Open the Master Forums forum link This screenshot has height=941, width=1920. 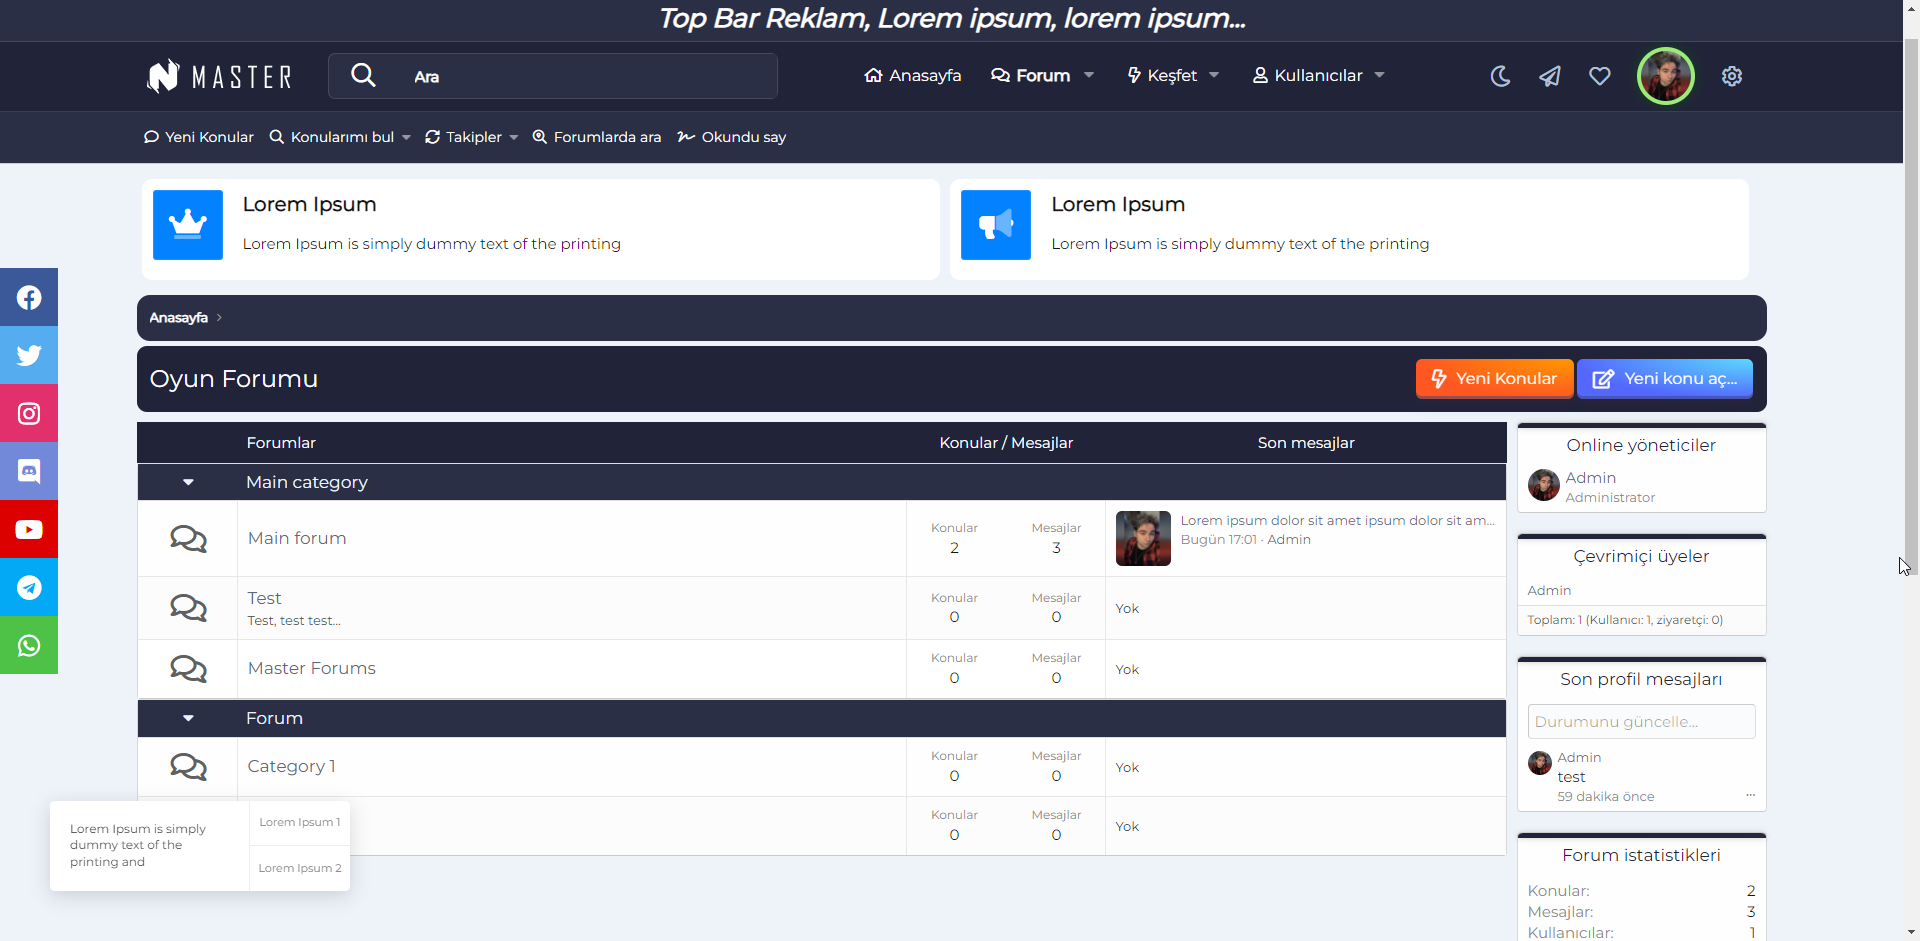[312, 668]
